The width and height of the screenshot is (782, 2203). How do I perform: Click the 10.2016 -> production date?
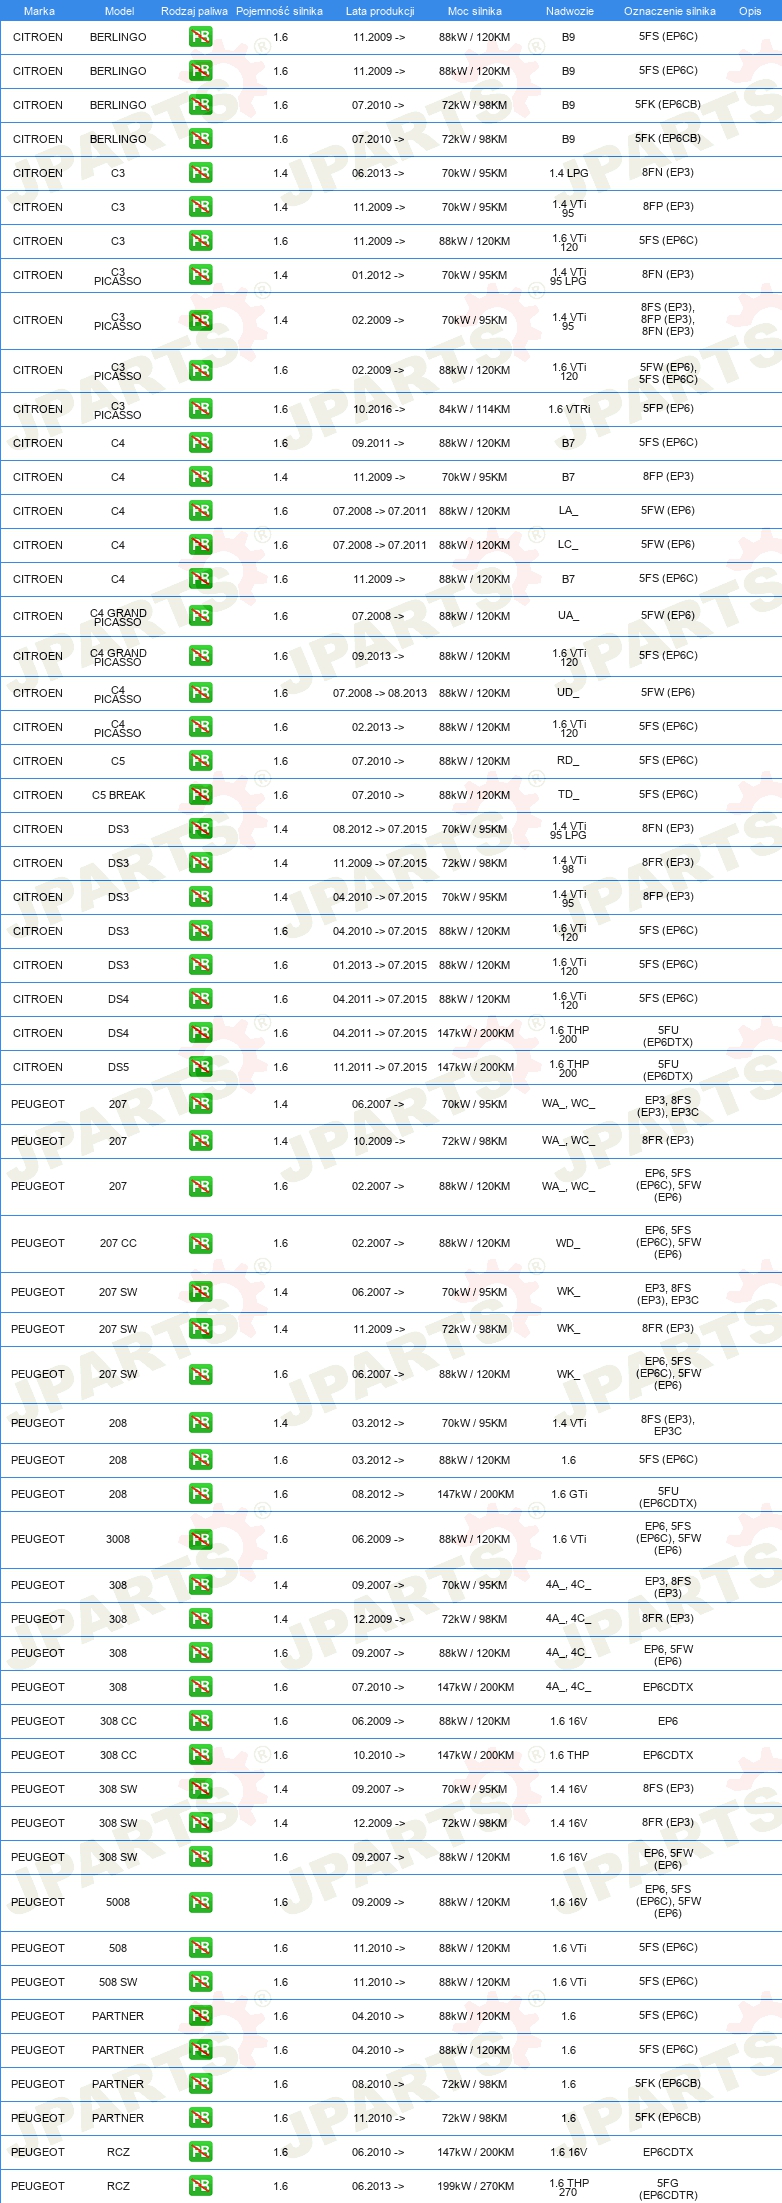pyautogui.click(x=379, y=409)
